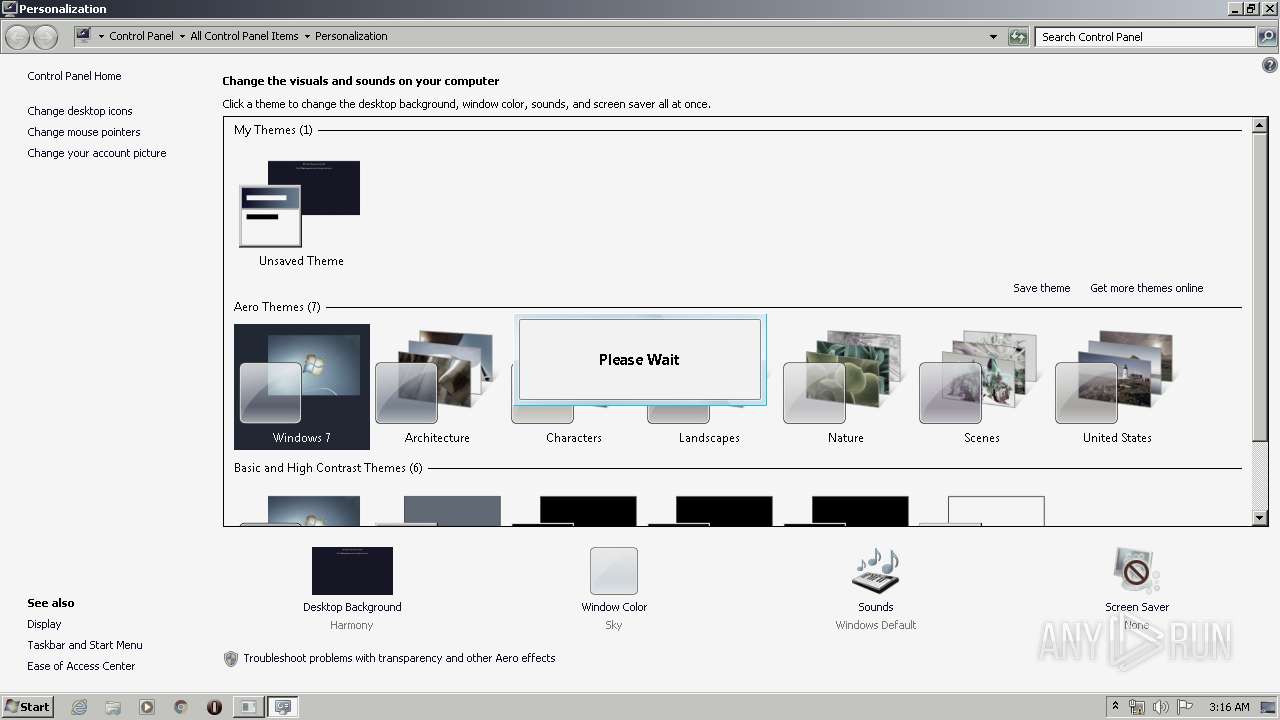Open Change your account picture link

tap(97, 153)
